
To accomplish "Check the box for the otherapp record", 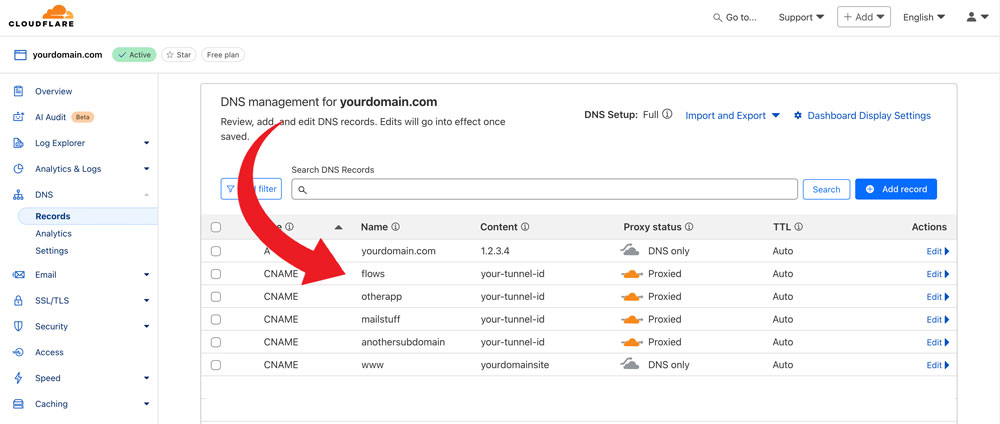I will point(216,297).
